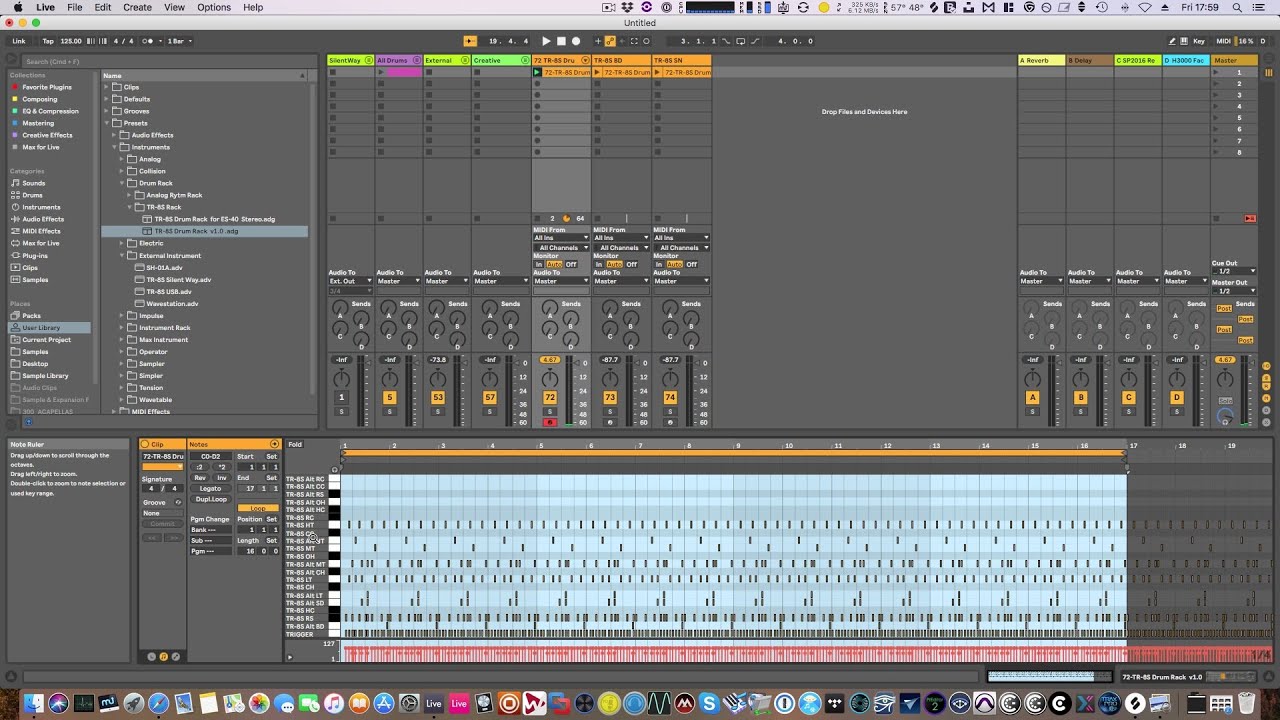This screenshot has width=1280, height=720.
Task: Select Favorite Plugins red collection
Action: [46, 87]
